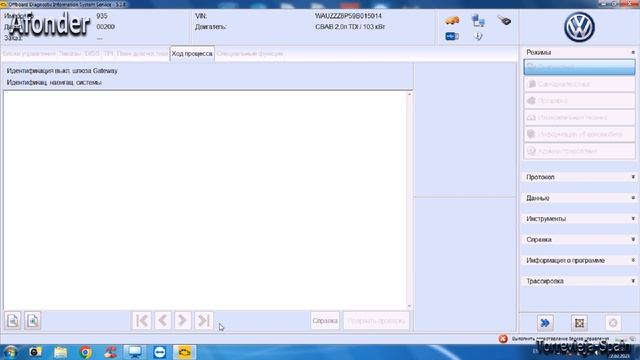Click the round info icon in header

(478, 36)
